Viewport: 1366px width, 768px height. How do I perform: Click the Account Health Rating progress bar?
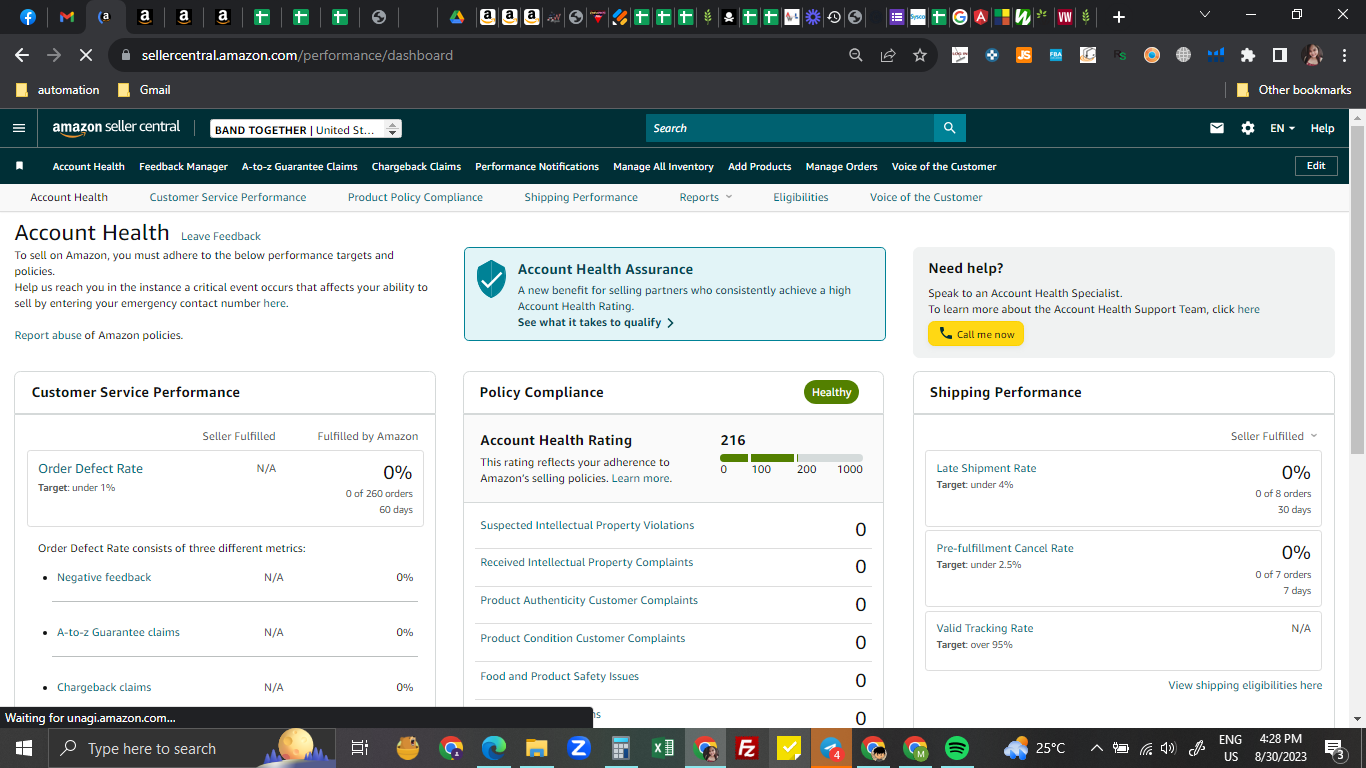pos(791,458)
